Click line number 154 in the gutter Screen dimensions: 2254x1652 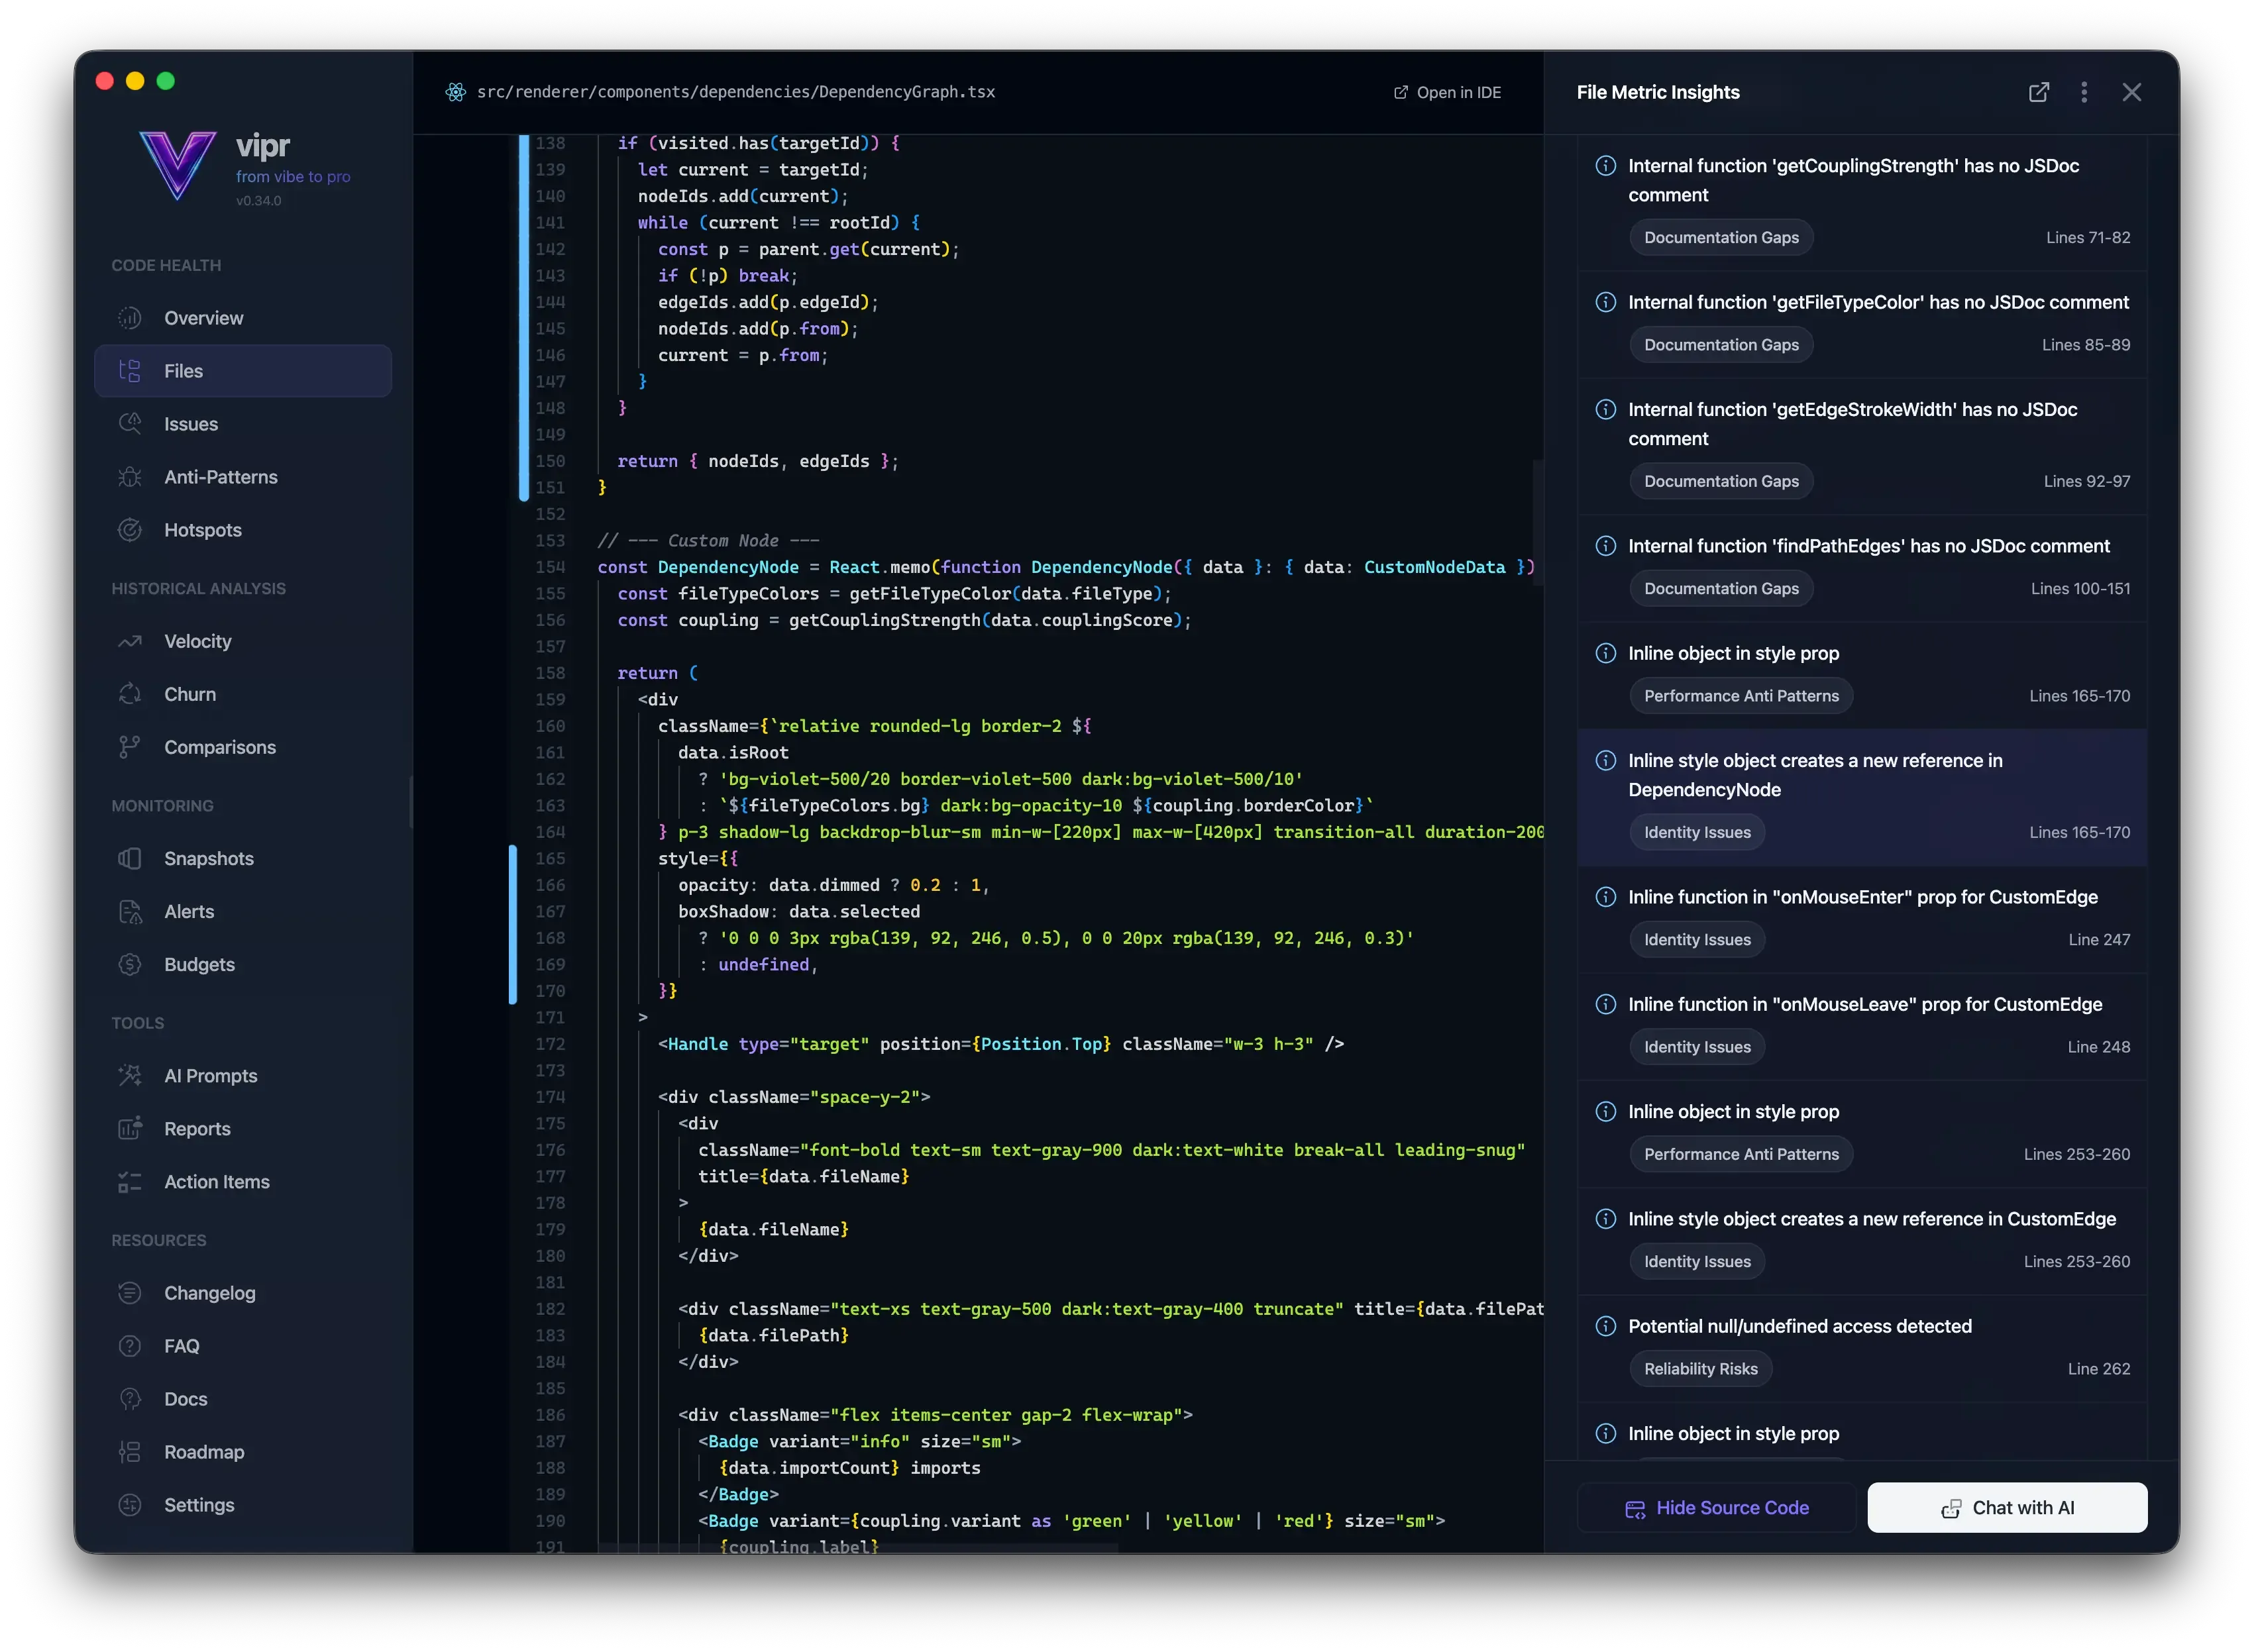pyautogui.click(x=550, y=567)
